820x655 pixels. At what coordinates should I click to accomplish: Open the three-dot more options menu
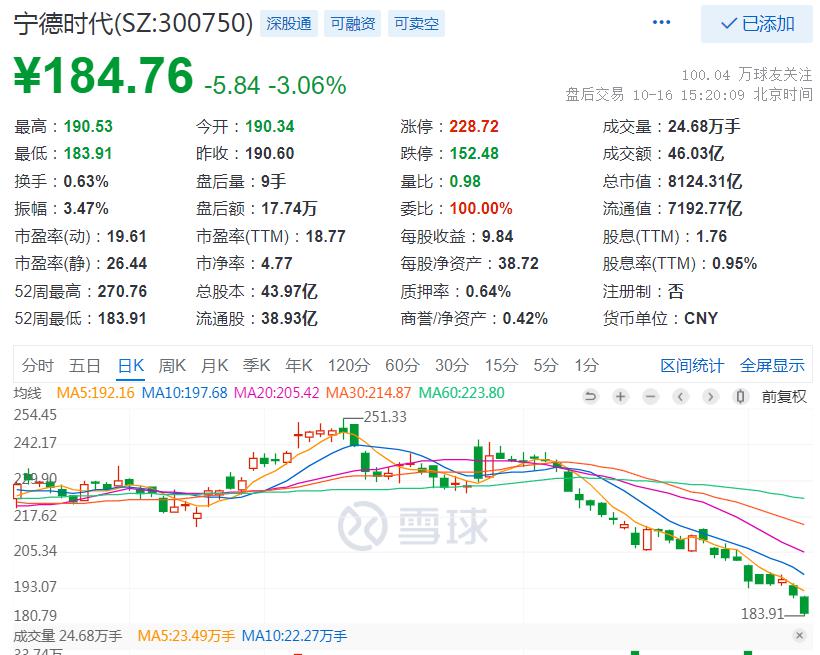(x=661, y=23)
